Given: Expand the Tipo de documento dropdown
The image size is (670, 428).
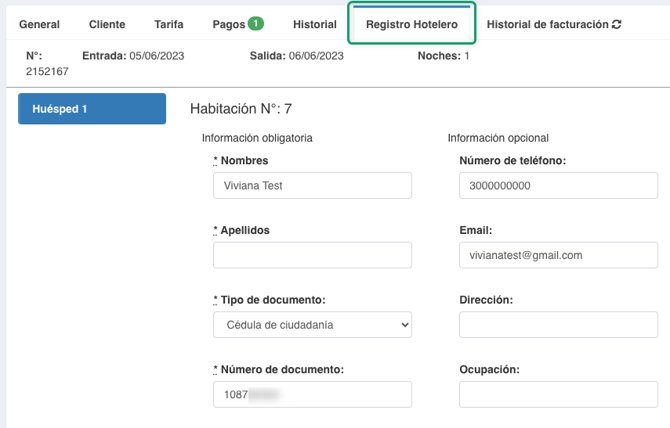Looking at the screenshot, I should pos(312,325).
